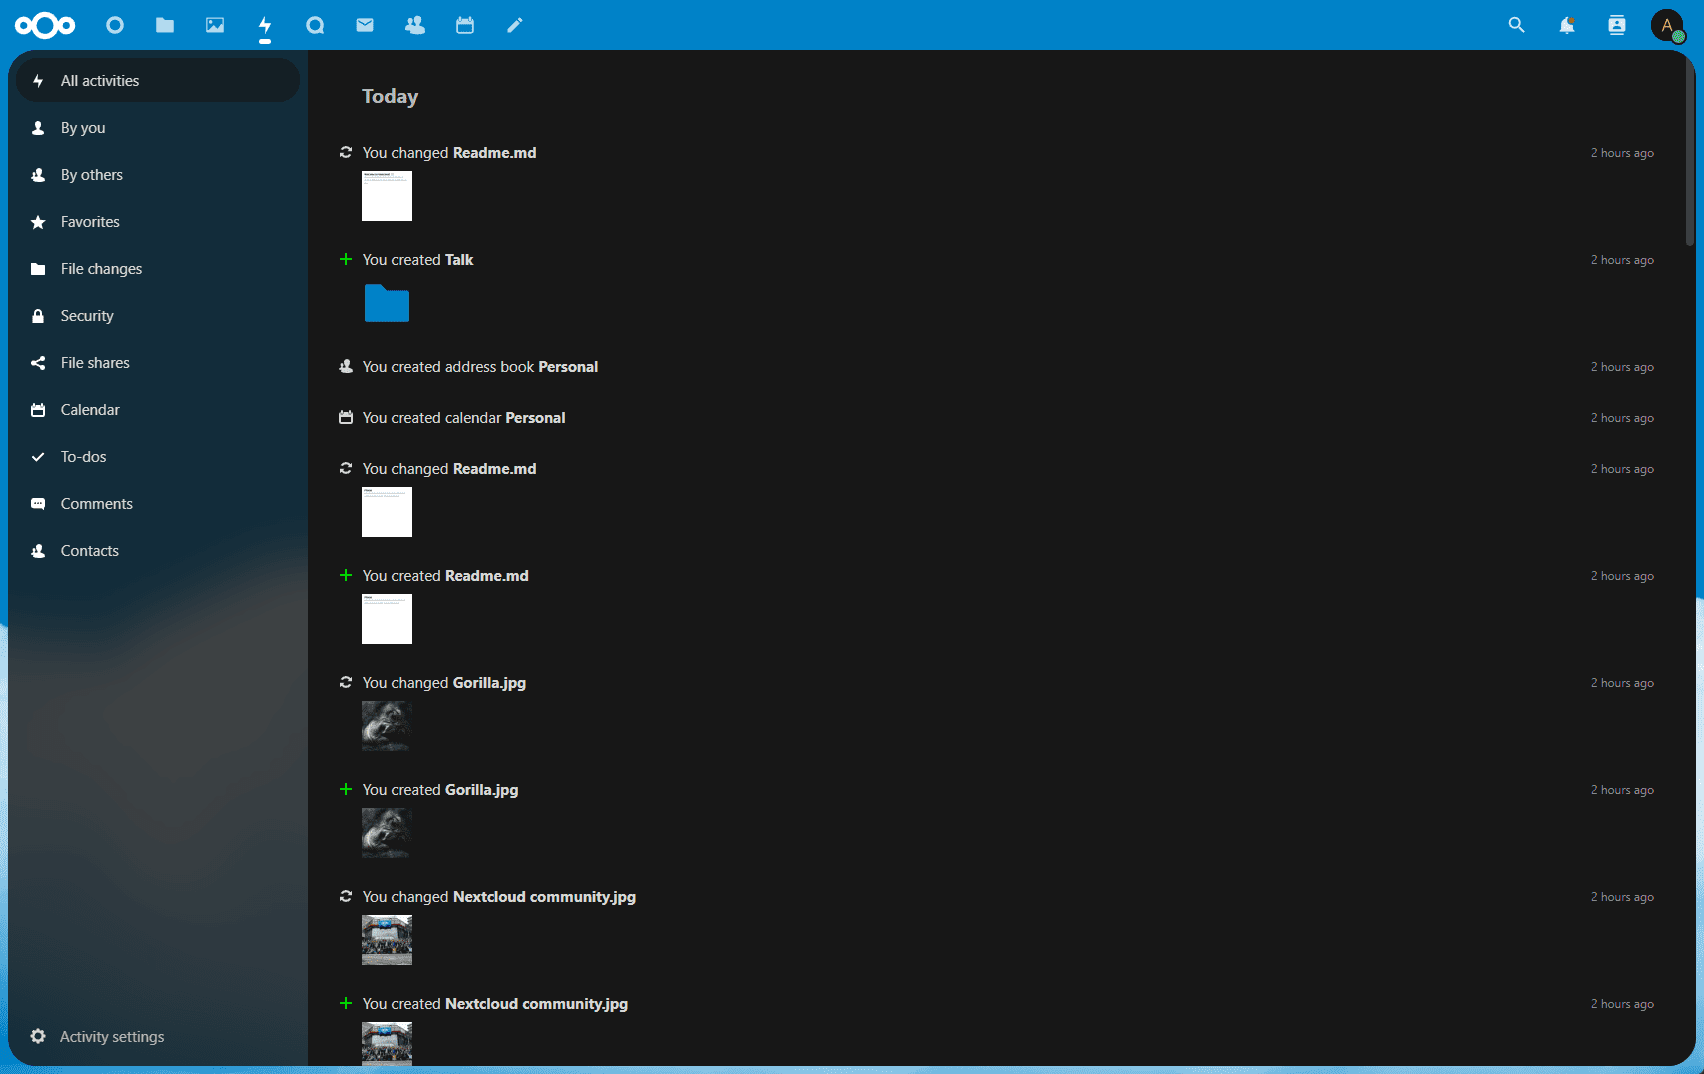This screenshot has width=1704, height=1074.
Task: Click Gorilla.jpg thumbnail under created entry
Action: click(387, 833)
